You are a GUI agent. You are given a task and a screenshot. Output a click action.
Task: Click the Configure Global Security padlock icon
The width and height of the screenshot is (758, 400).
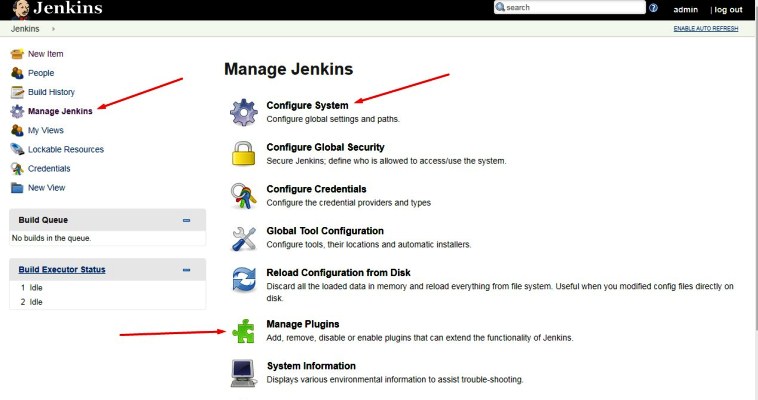pyautogui.click(x=244, y=153)
